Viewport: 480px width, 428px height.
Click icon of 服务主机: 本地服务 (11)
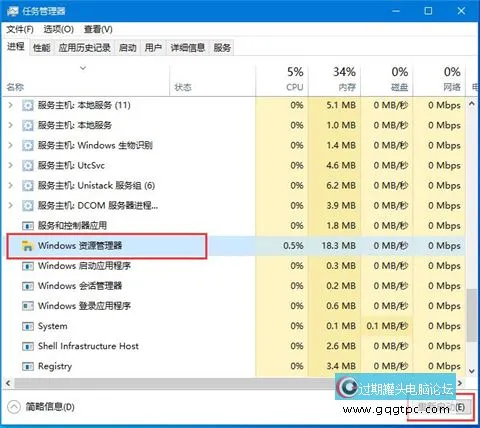(28, 105)
